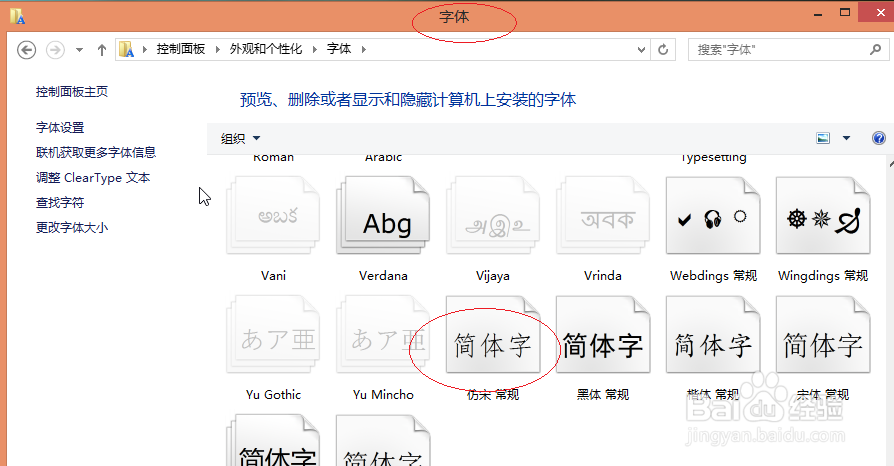Screen dimensions: 894x466
Task: Select the 仿宋 常规 font icon
Action: [x=493, y=334]
